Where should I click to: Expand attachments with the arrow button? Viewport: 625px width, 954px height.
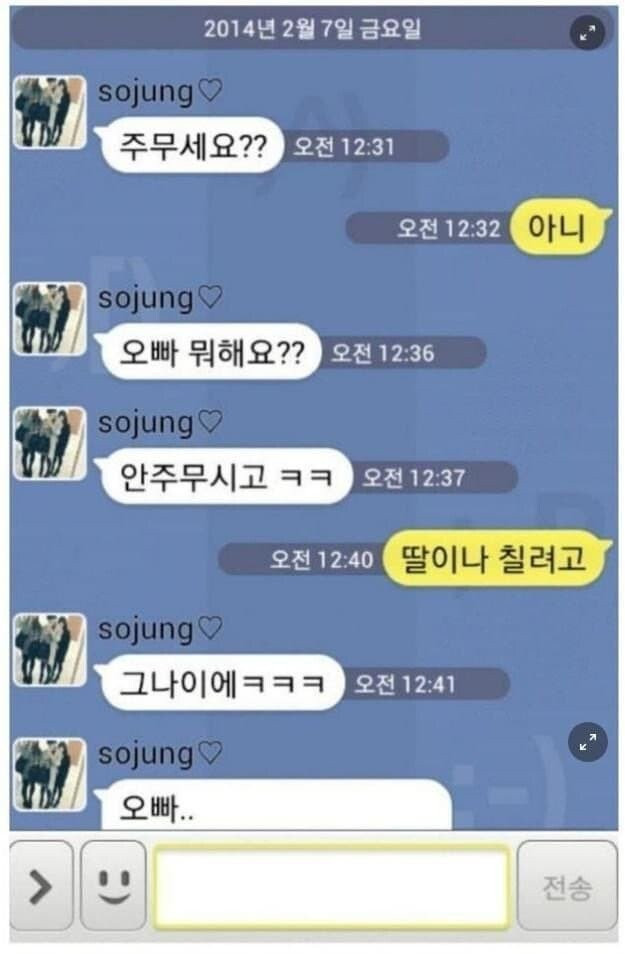[41, 885]
